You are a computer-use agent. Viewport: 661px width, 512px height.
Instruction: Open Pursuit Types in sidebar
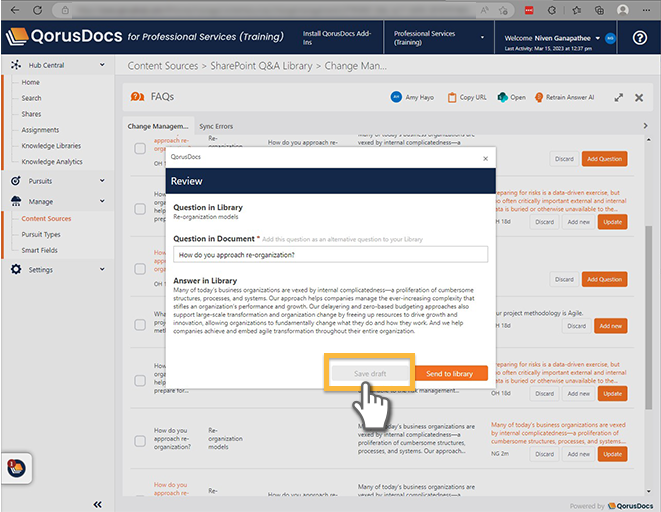[41, 234]
